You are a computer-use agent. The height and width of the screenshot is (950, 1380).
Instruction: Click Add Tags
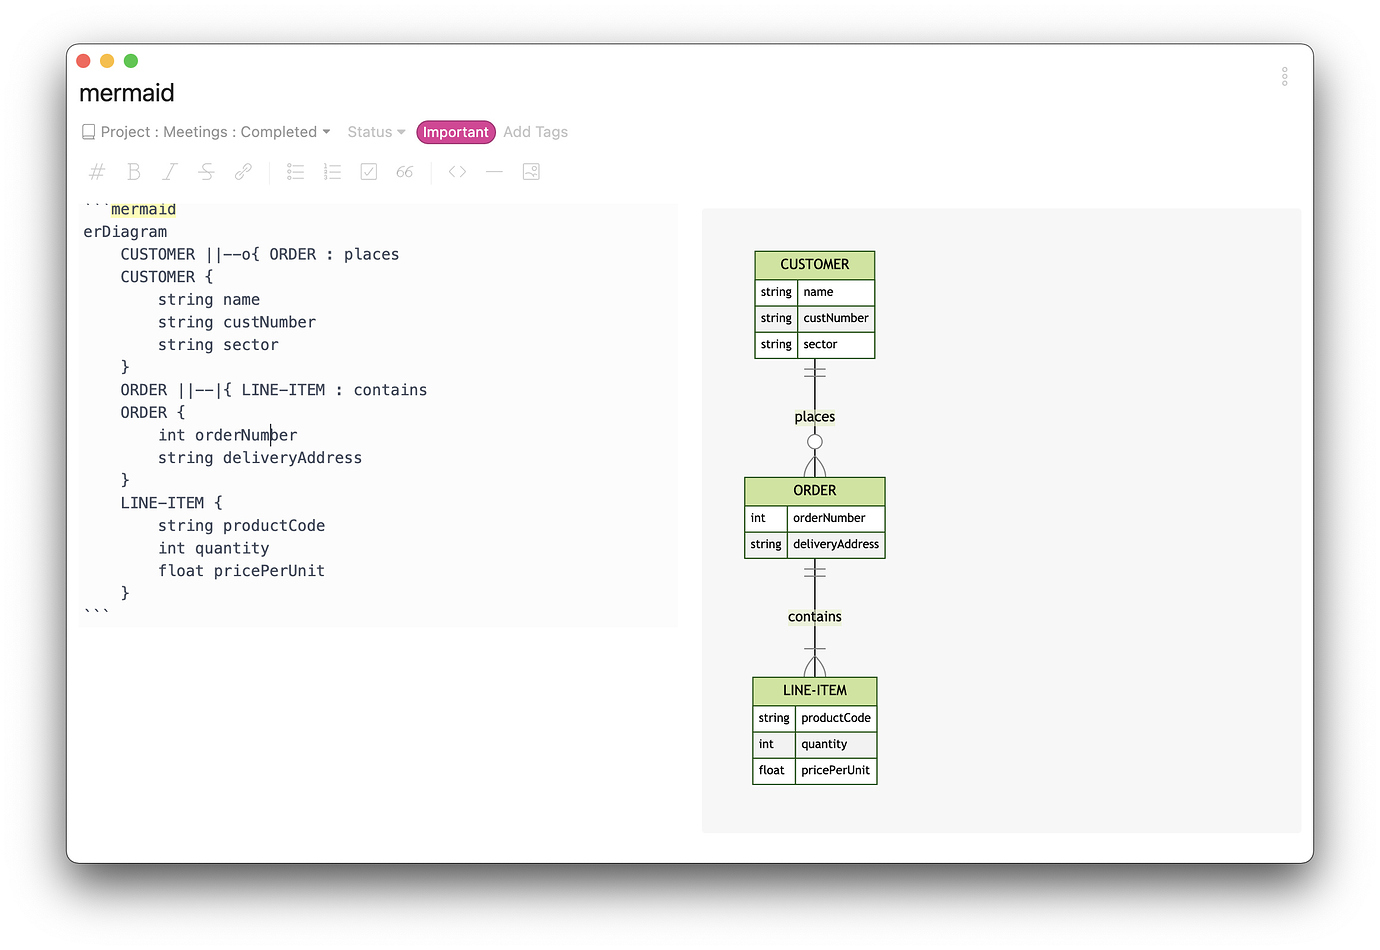pos(535,131)
